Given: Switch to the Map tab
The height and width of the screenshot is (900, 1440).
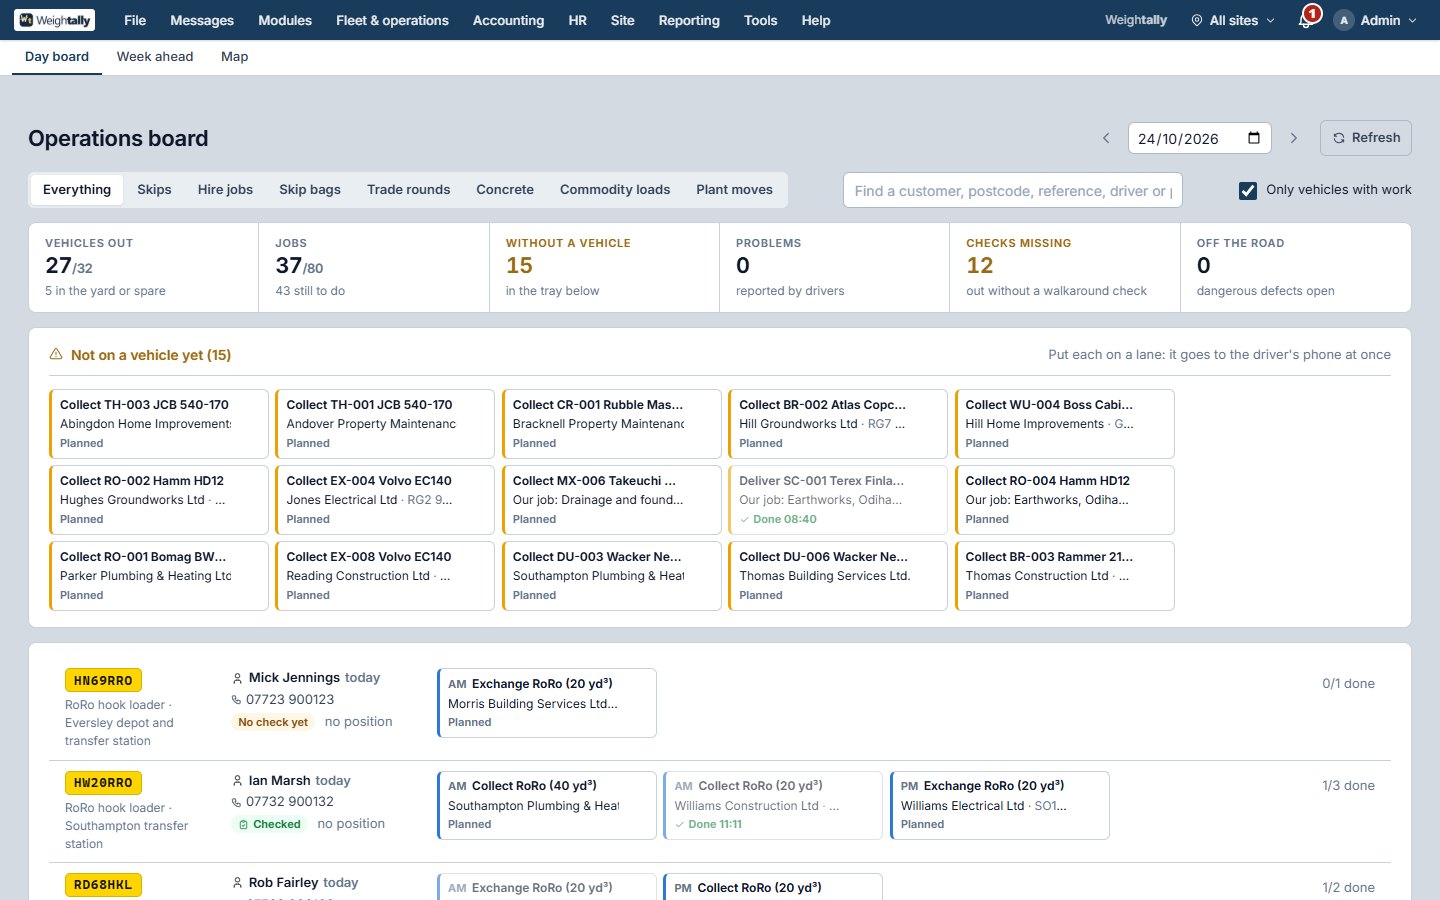Looking at the screenshot, I should point(235,57).
